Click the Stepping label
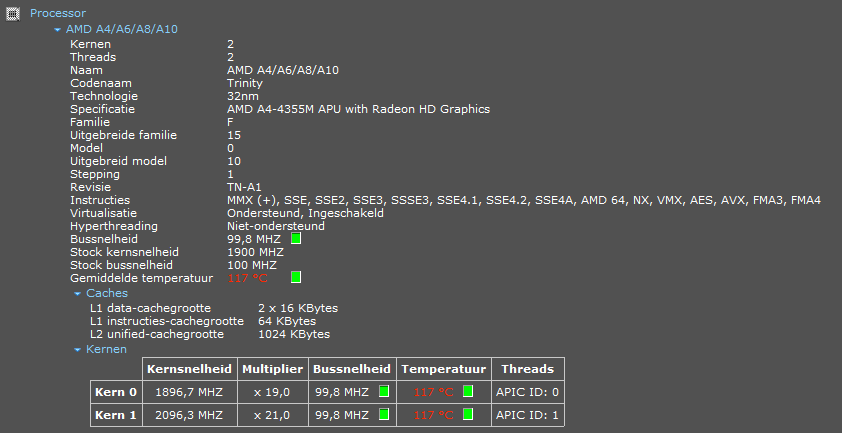The image size is (842, 433). pos(95,174)
